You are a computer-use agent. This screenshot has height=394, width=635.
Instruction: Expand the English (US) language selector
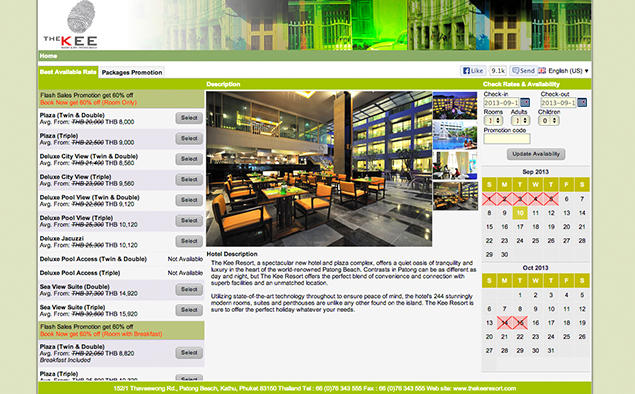click(568, 71)
